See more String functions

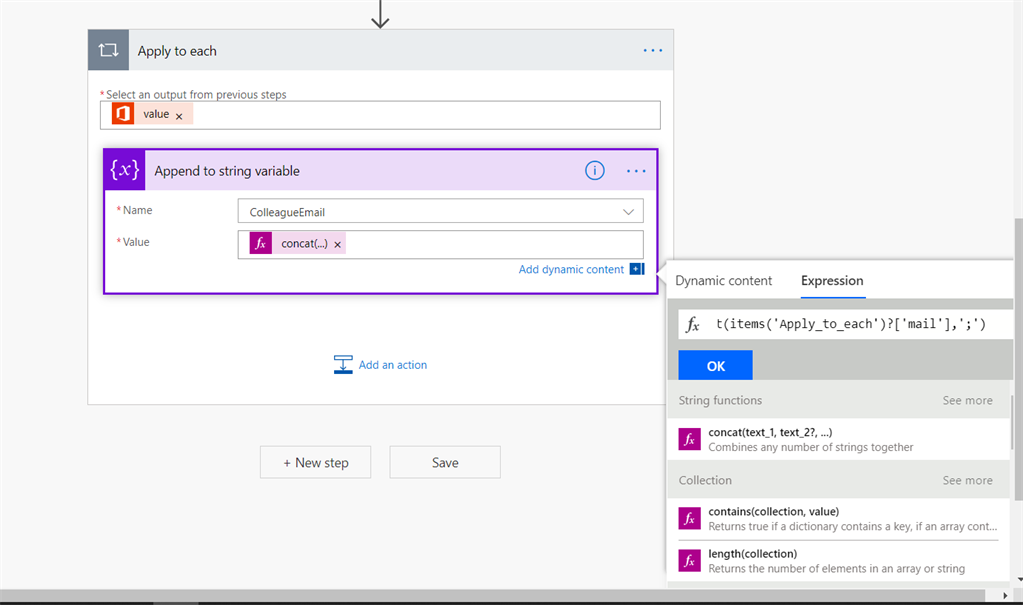coord(967,400)
